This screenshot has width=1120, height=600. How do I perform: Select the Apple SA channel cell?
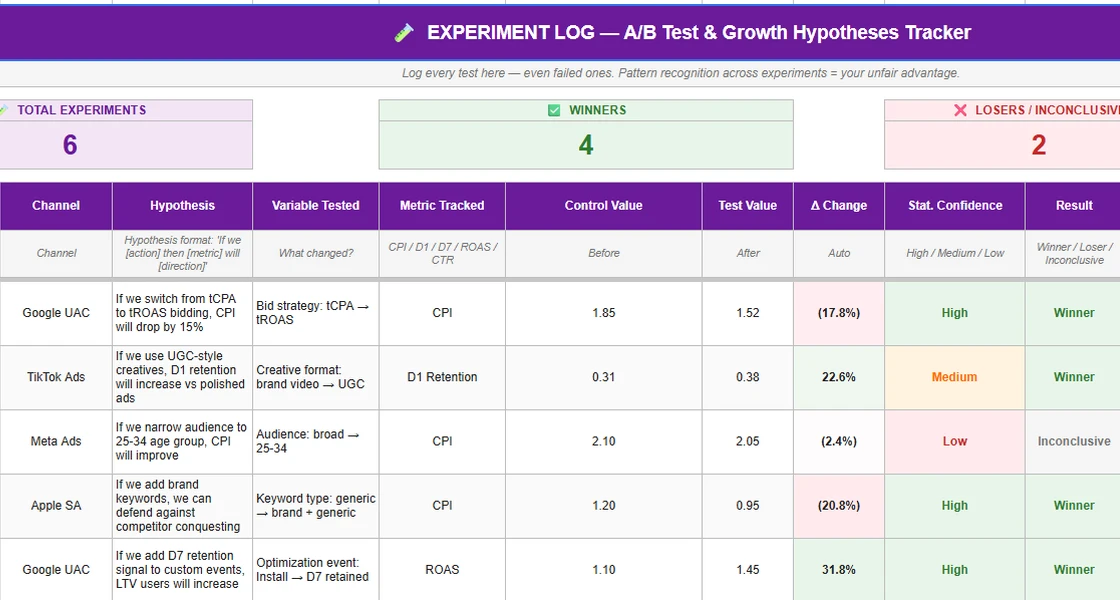pos(56,506)
